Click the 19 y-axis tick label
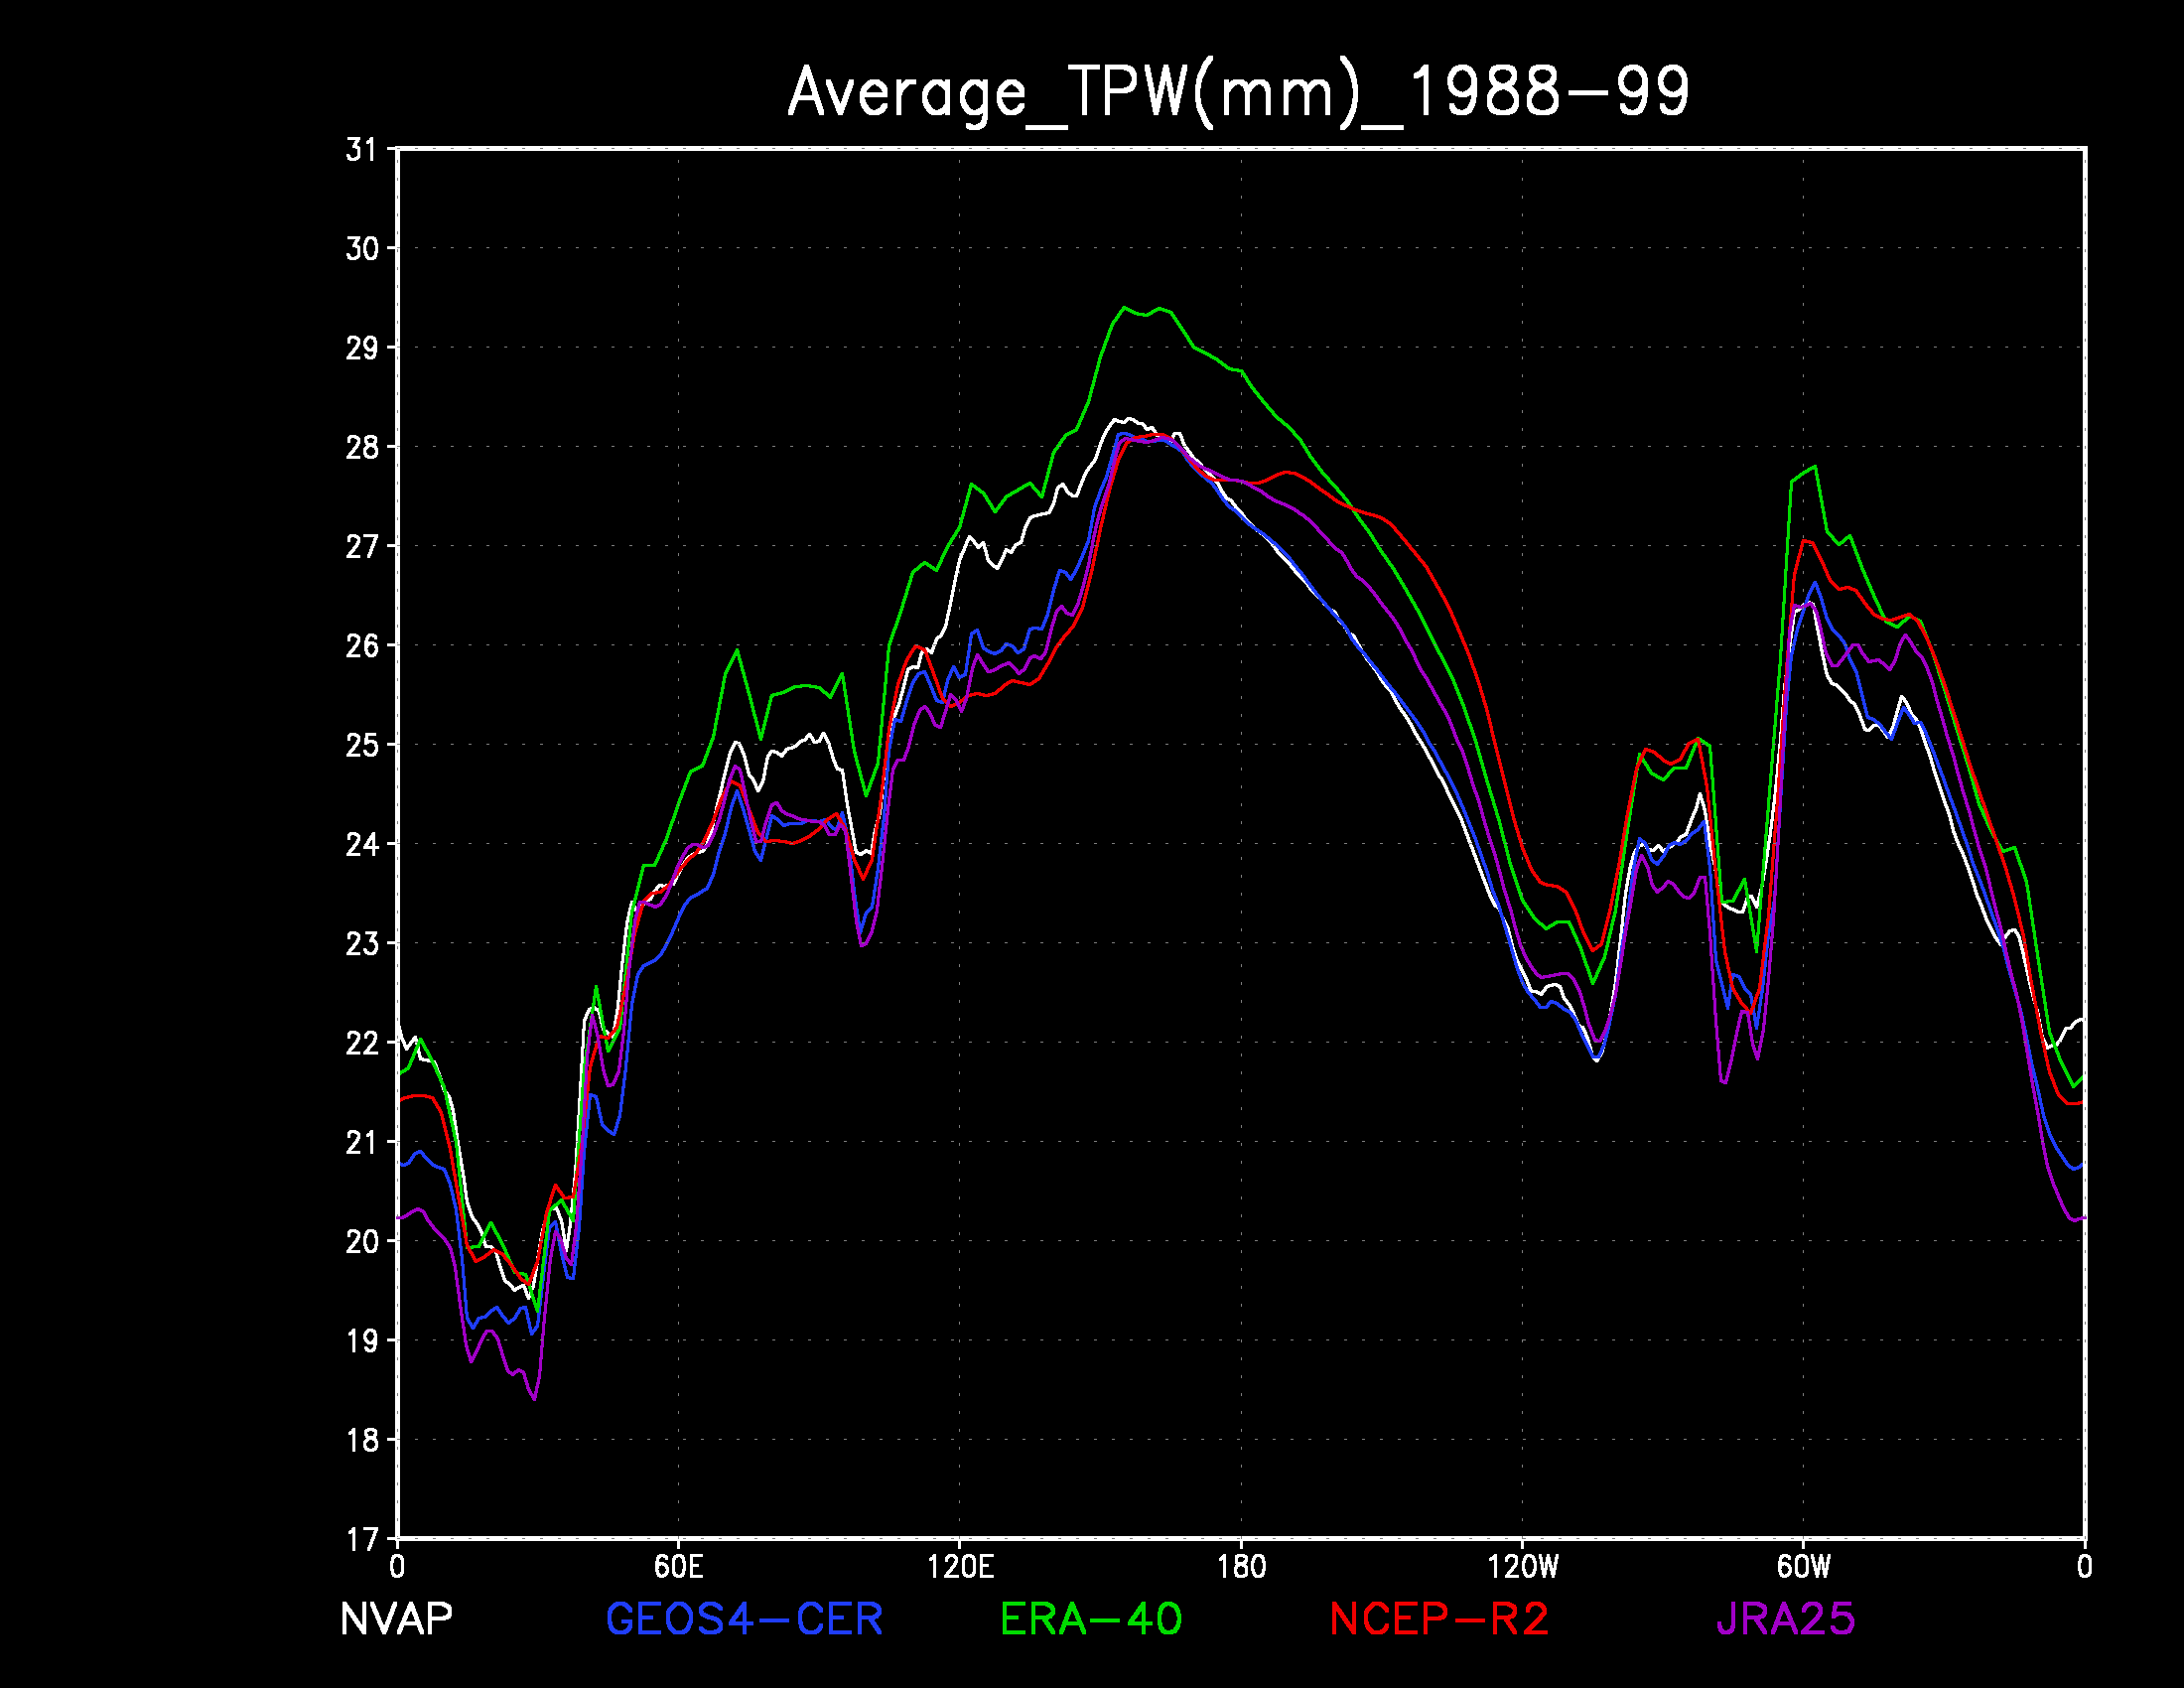This screenshot has height=1688, width=2184. (361, 1341)
